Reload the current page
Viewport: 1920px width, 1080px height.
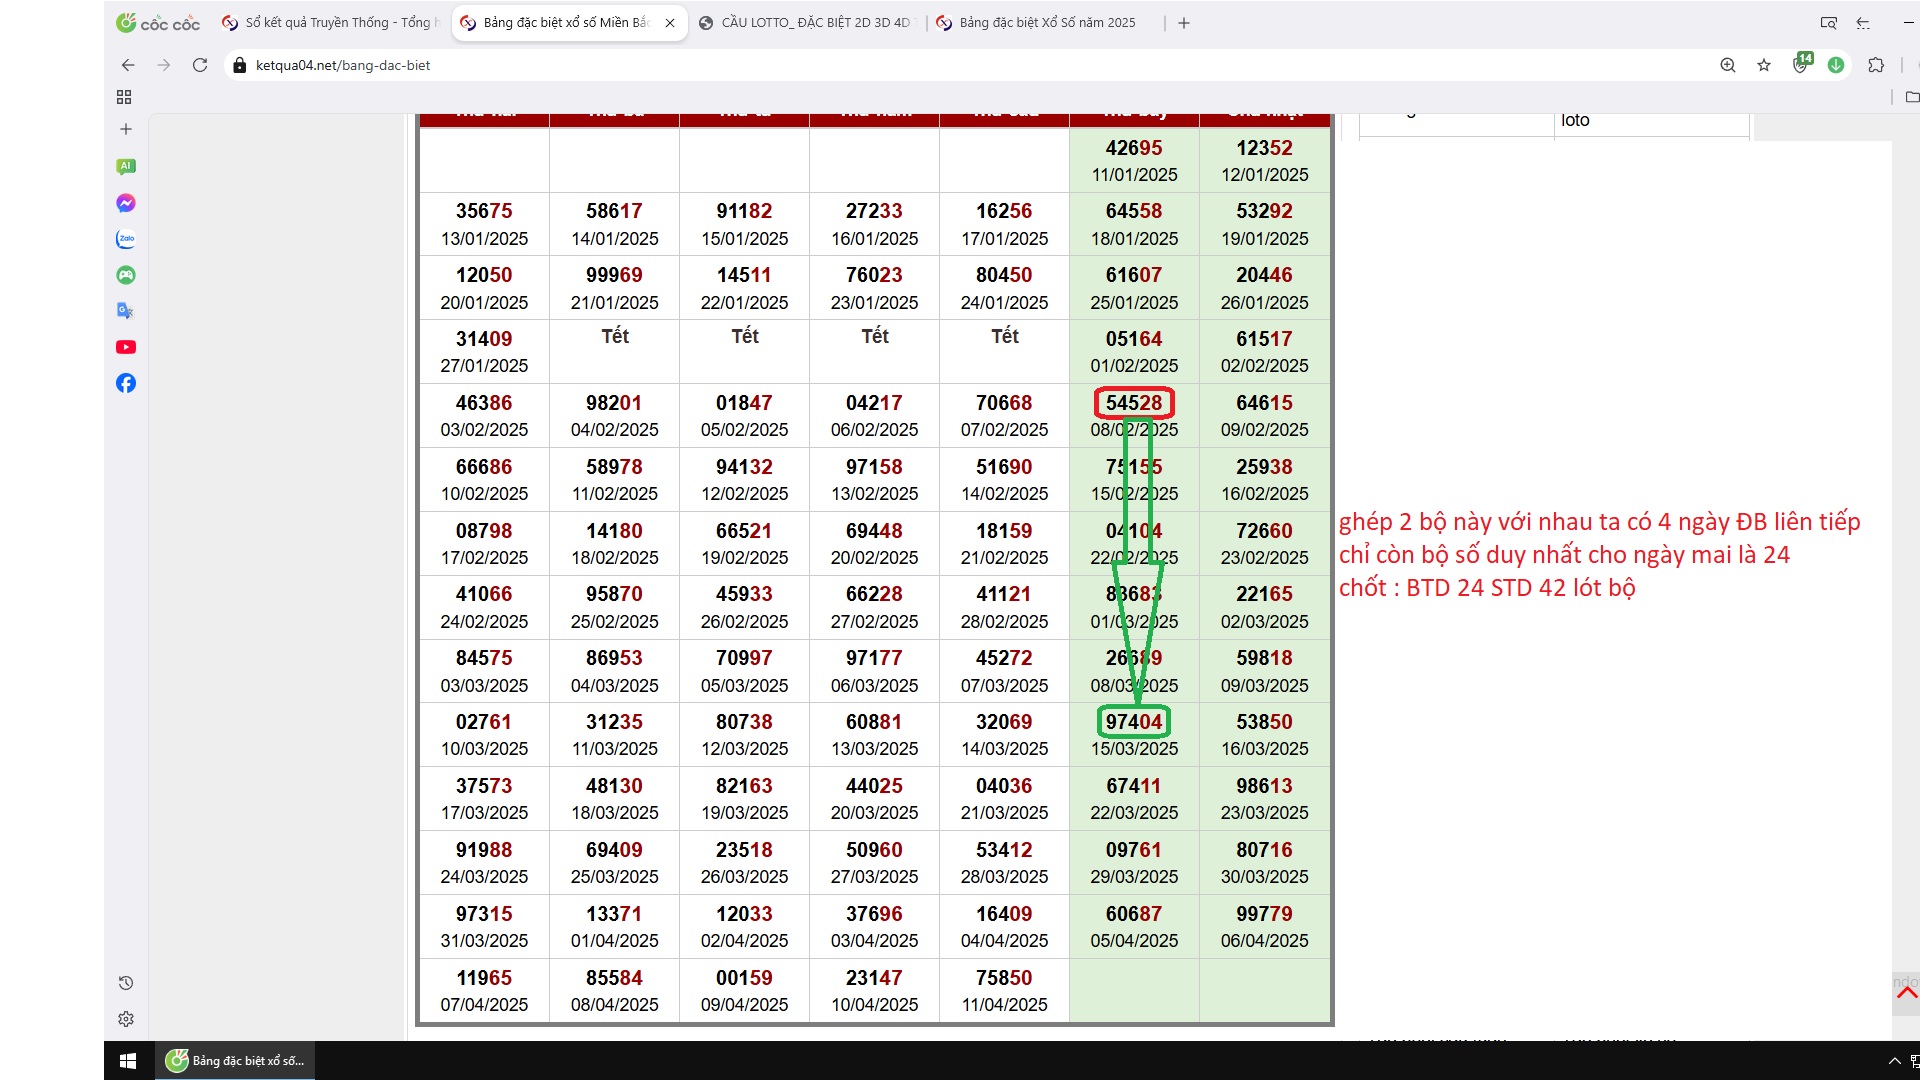[x=200, y=65]
